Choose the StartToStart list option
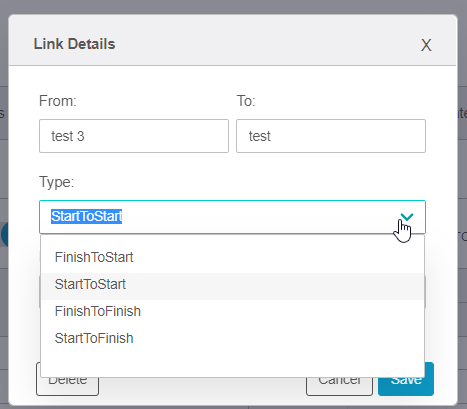This screenshot has height=409, width=467. (232, 284)
